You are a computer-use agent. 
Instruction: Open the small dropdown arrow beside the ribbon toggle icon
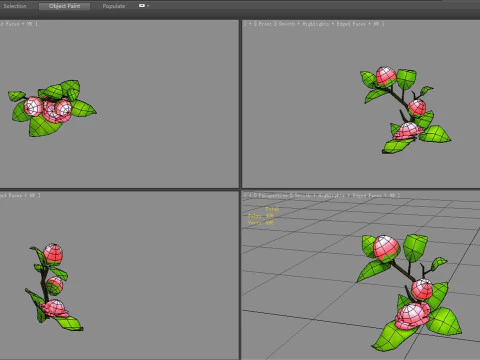click(x=148, y=6)
